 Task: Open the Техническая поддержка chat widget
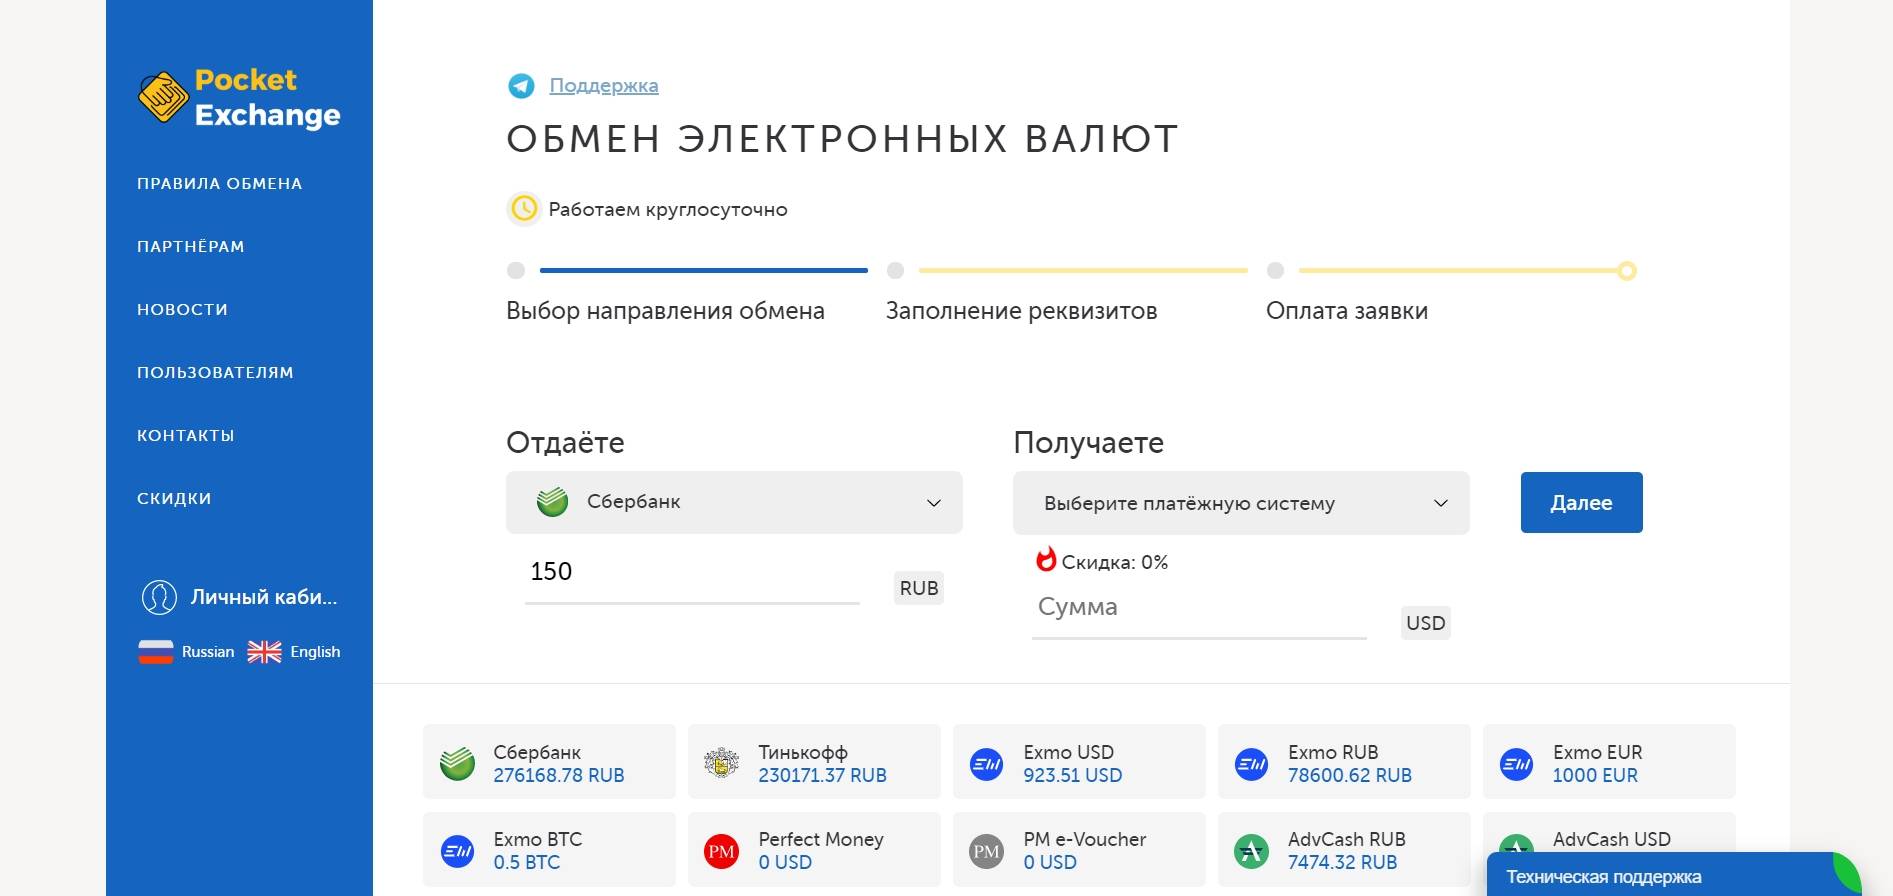1673,875
